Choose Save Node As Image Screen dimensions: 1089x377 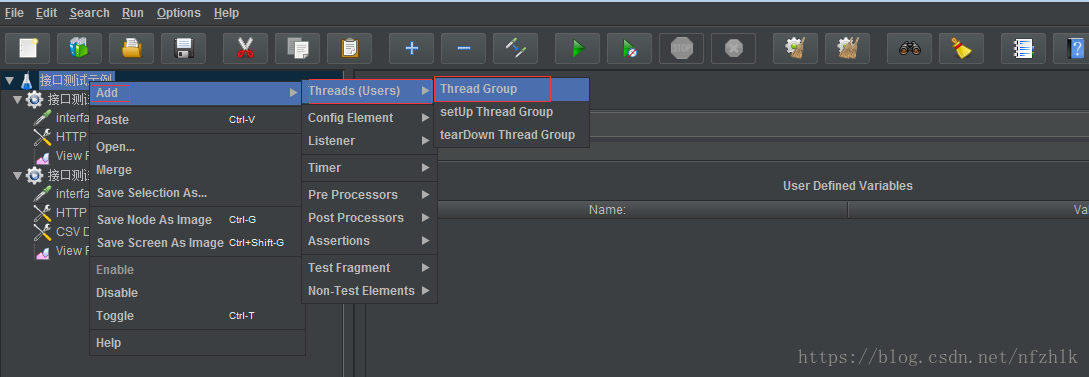(x=196, y=220)
